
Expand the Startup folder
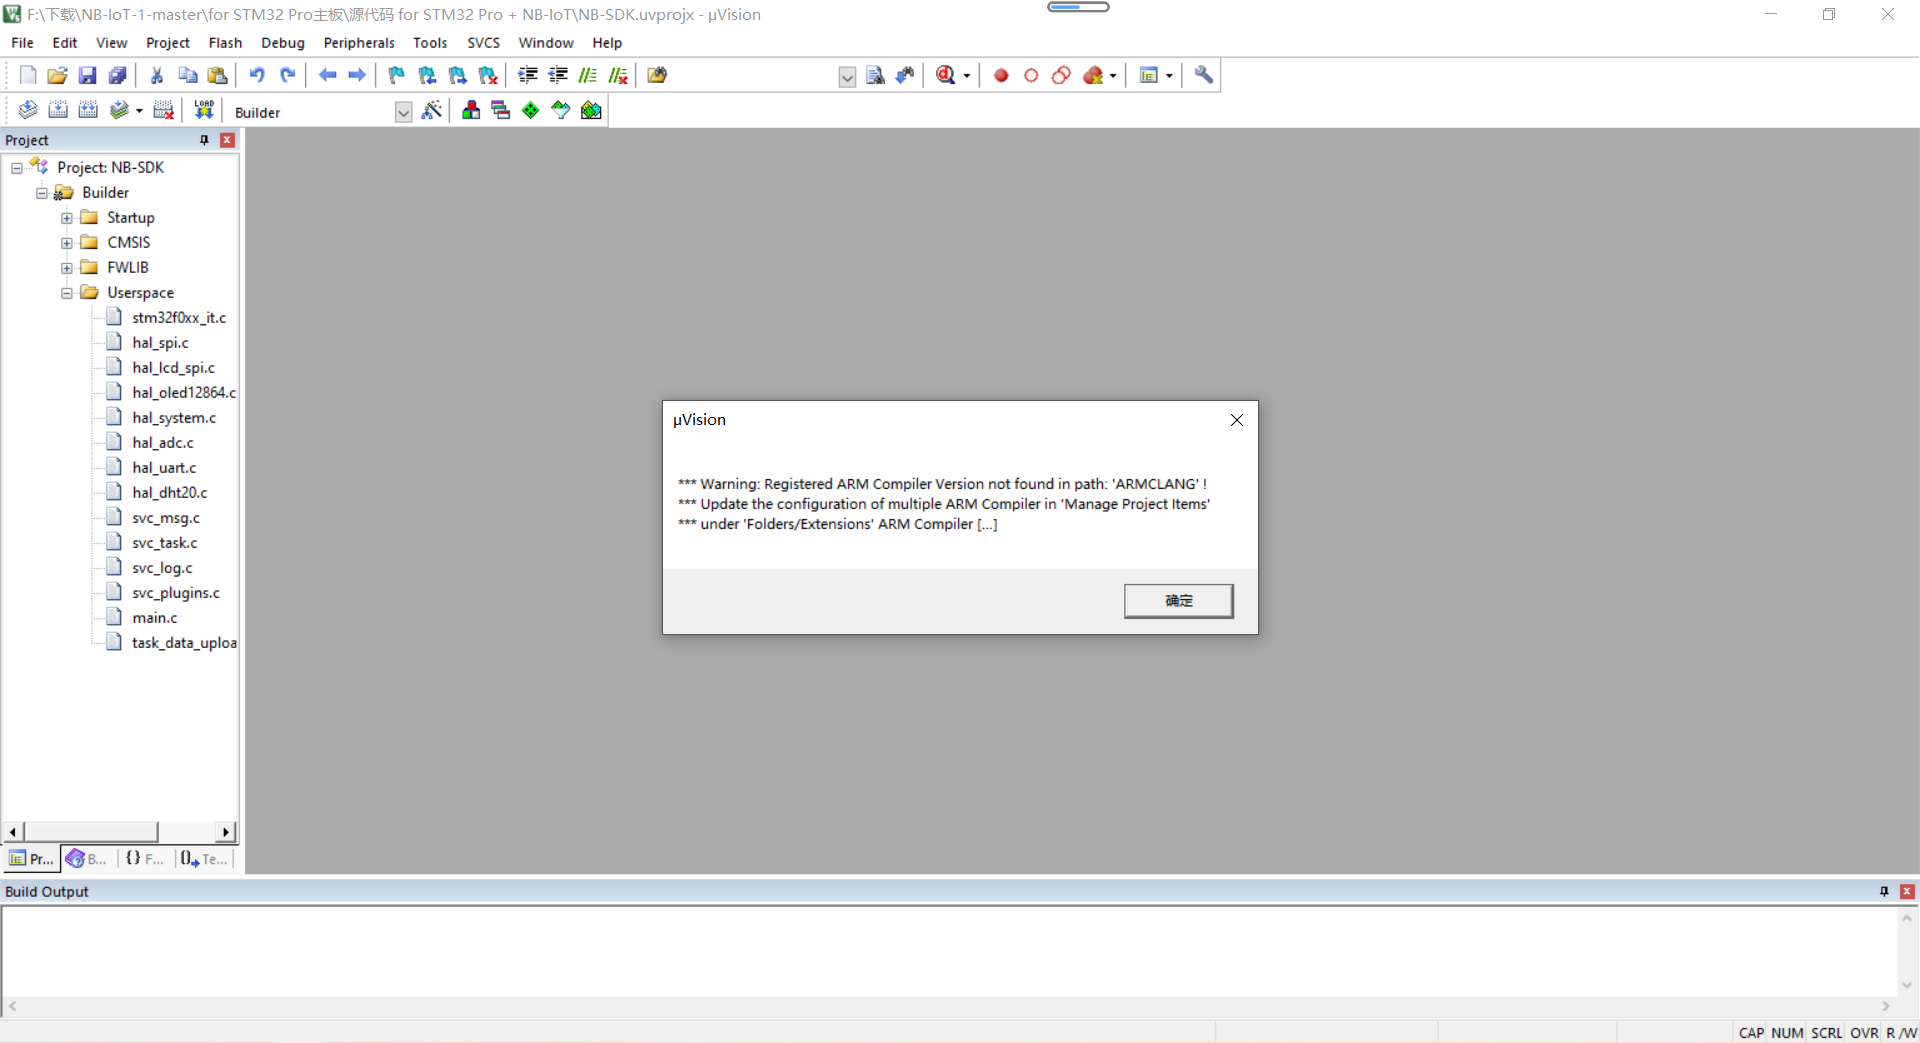[67, 218]
